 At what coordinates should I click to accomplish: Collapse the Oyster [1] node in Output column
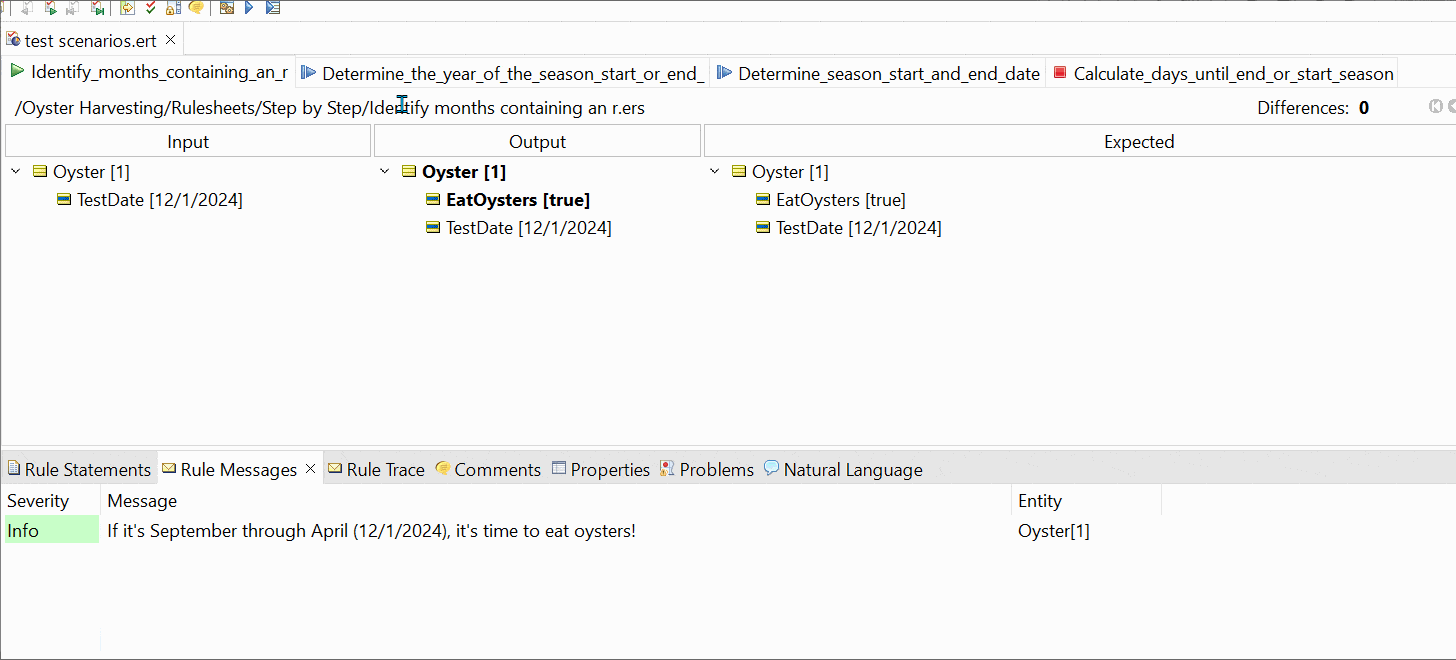[385, 172]
